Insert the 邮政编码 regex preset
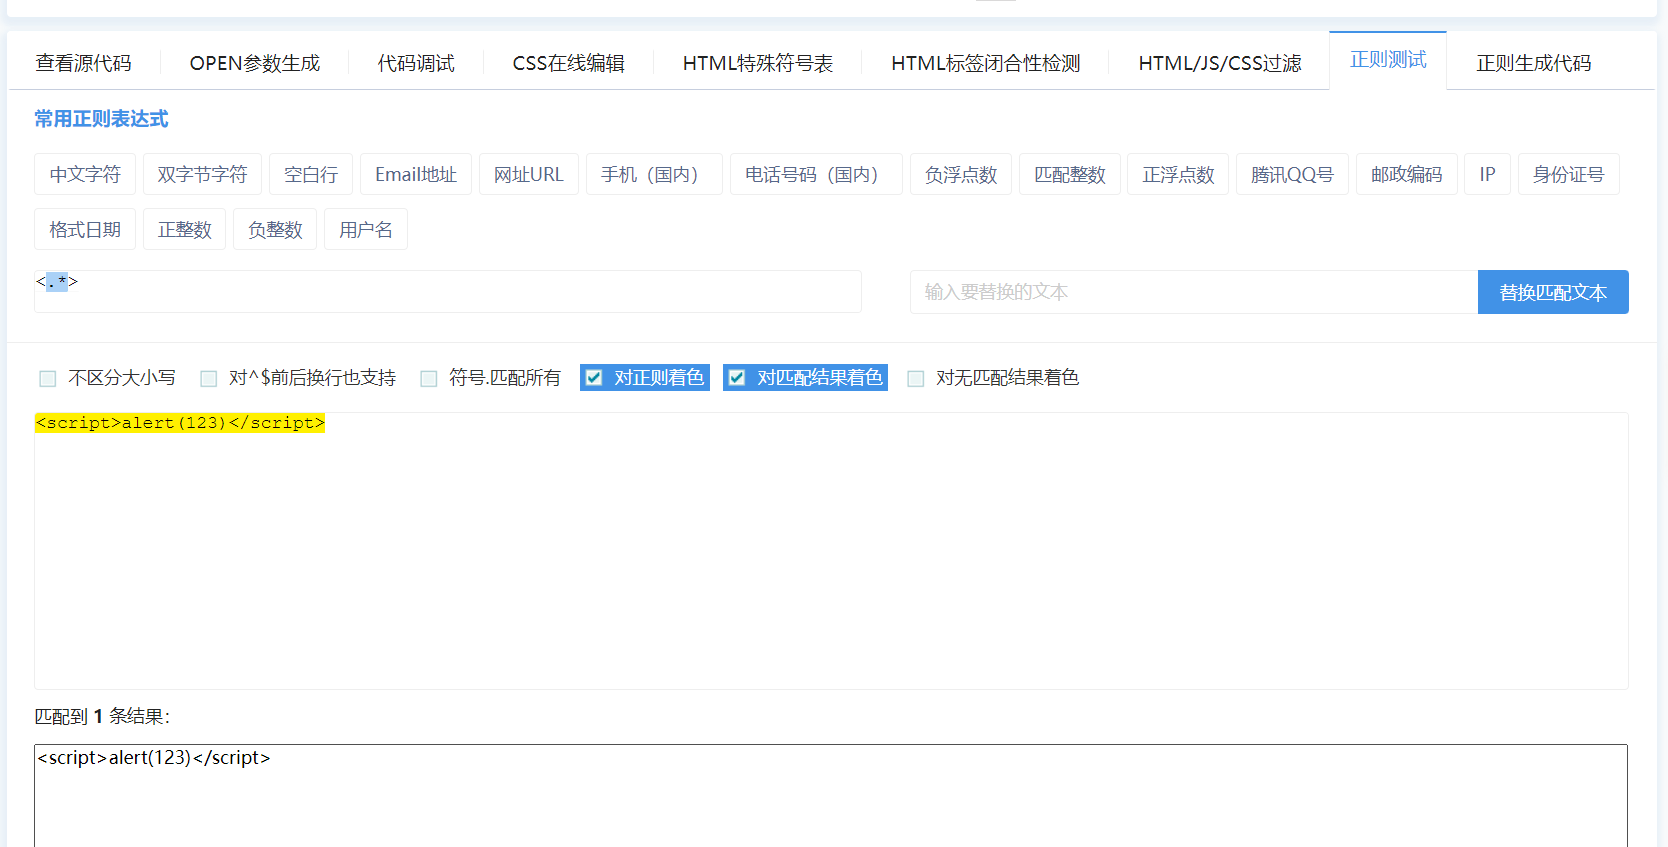 click(1407, 174)
